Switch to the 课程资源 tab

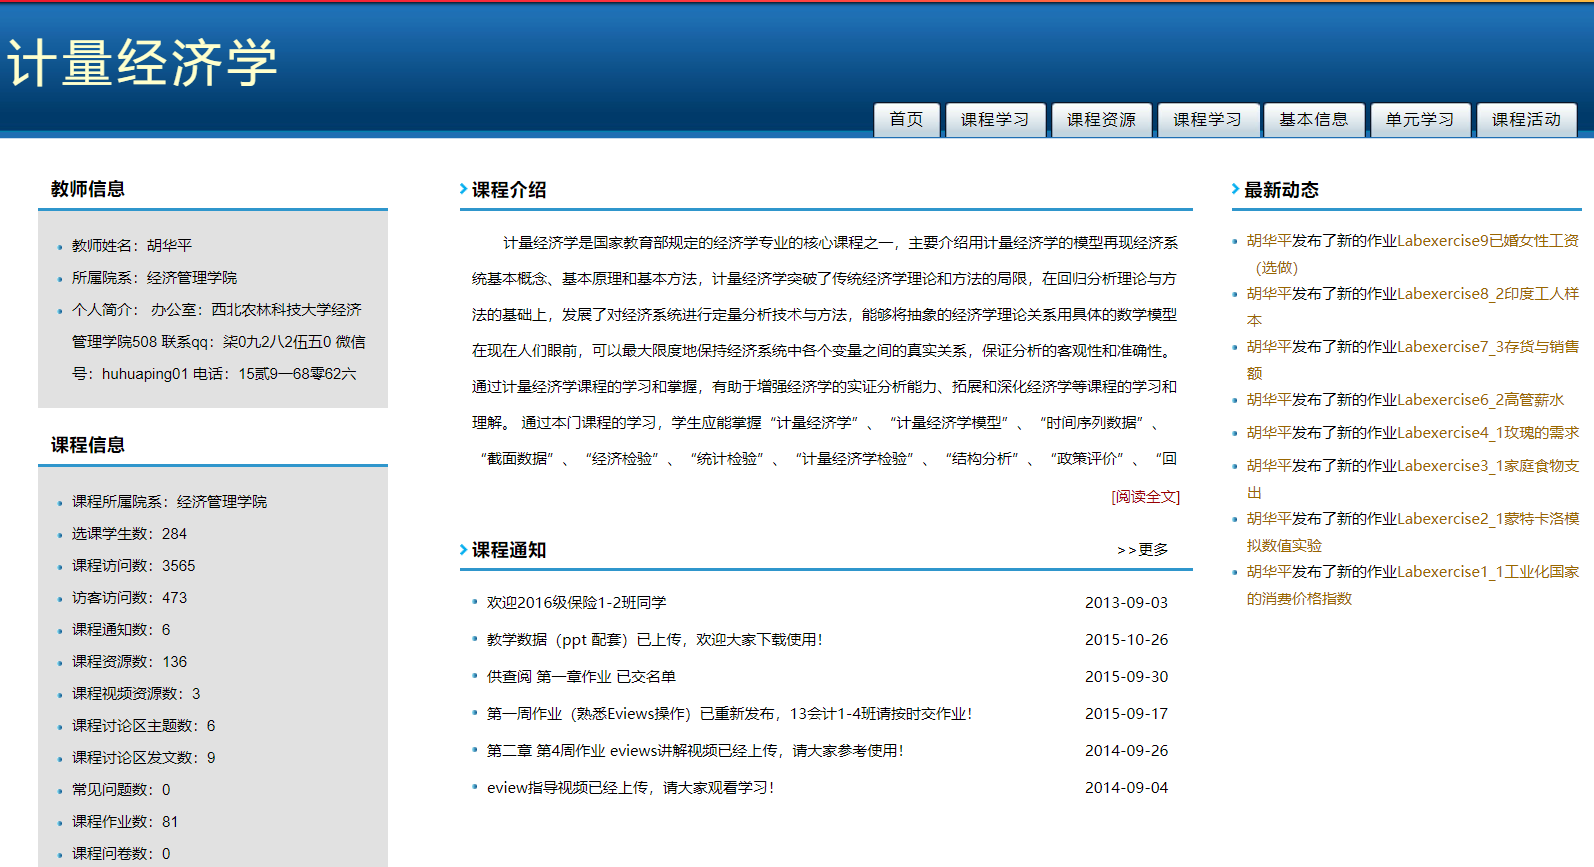tap(1101, 120)
